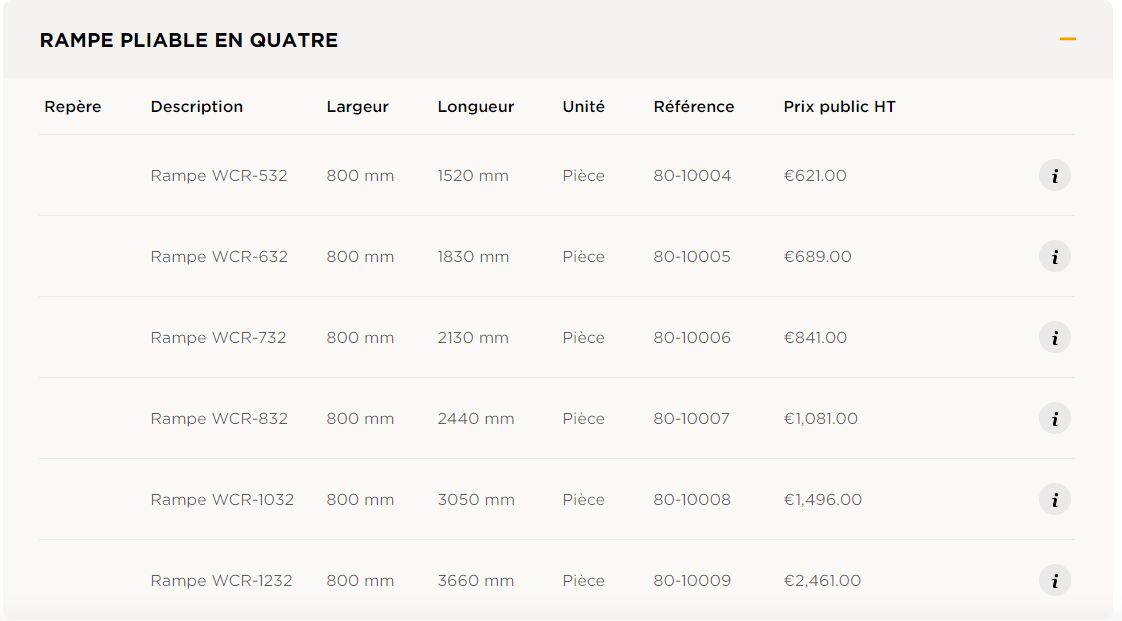
Task: Open info icon for Rampe WCR-632
Action: (x=1054, y=257)
